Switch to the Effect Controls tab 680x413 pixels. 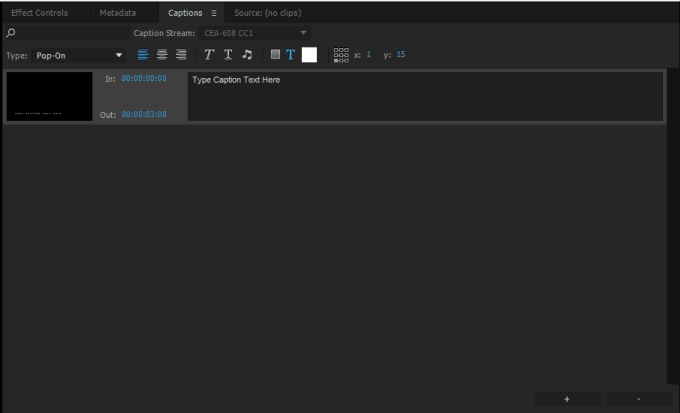pyautogui.click(x=39, y=13)
